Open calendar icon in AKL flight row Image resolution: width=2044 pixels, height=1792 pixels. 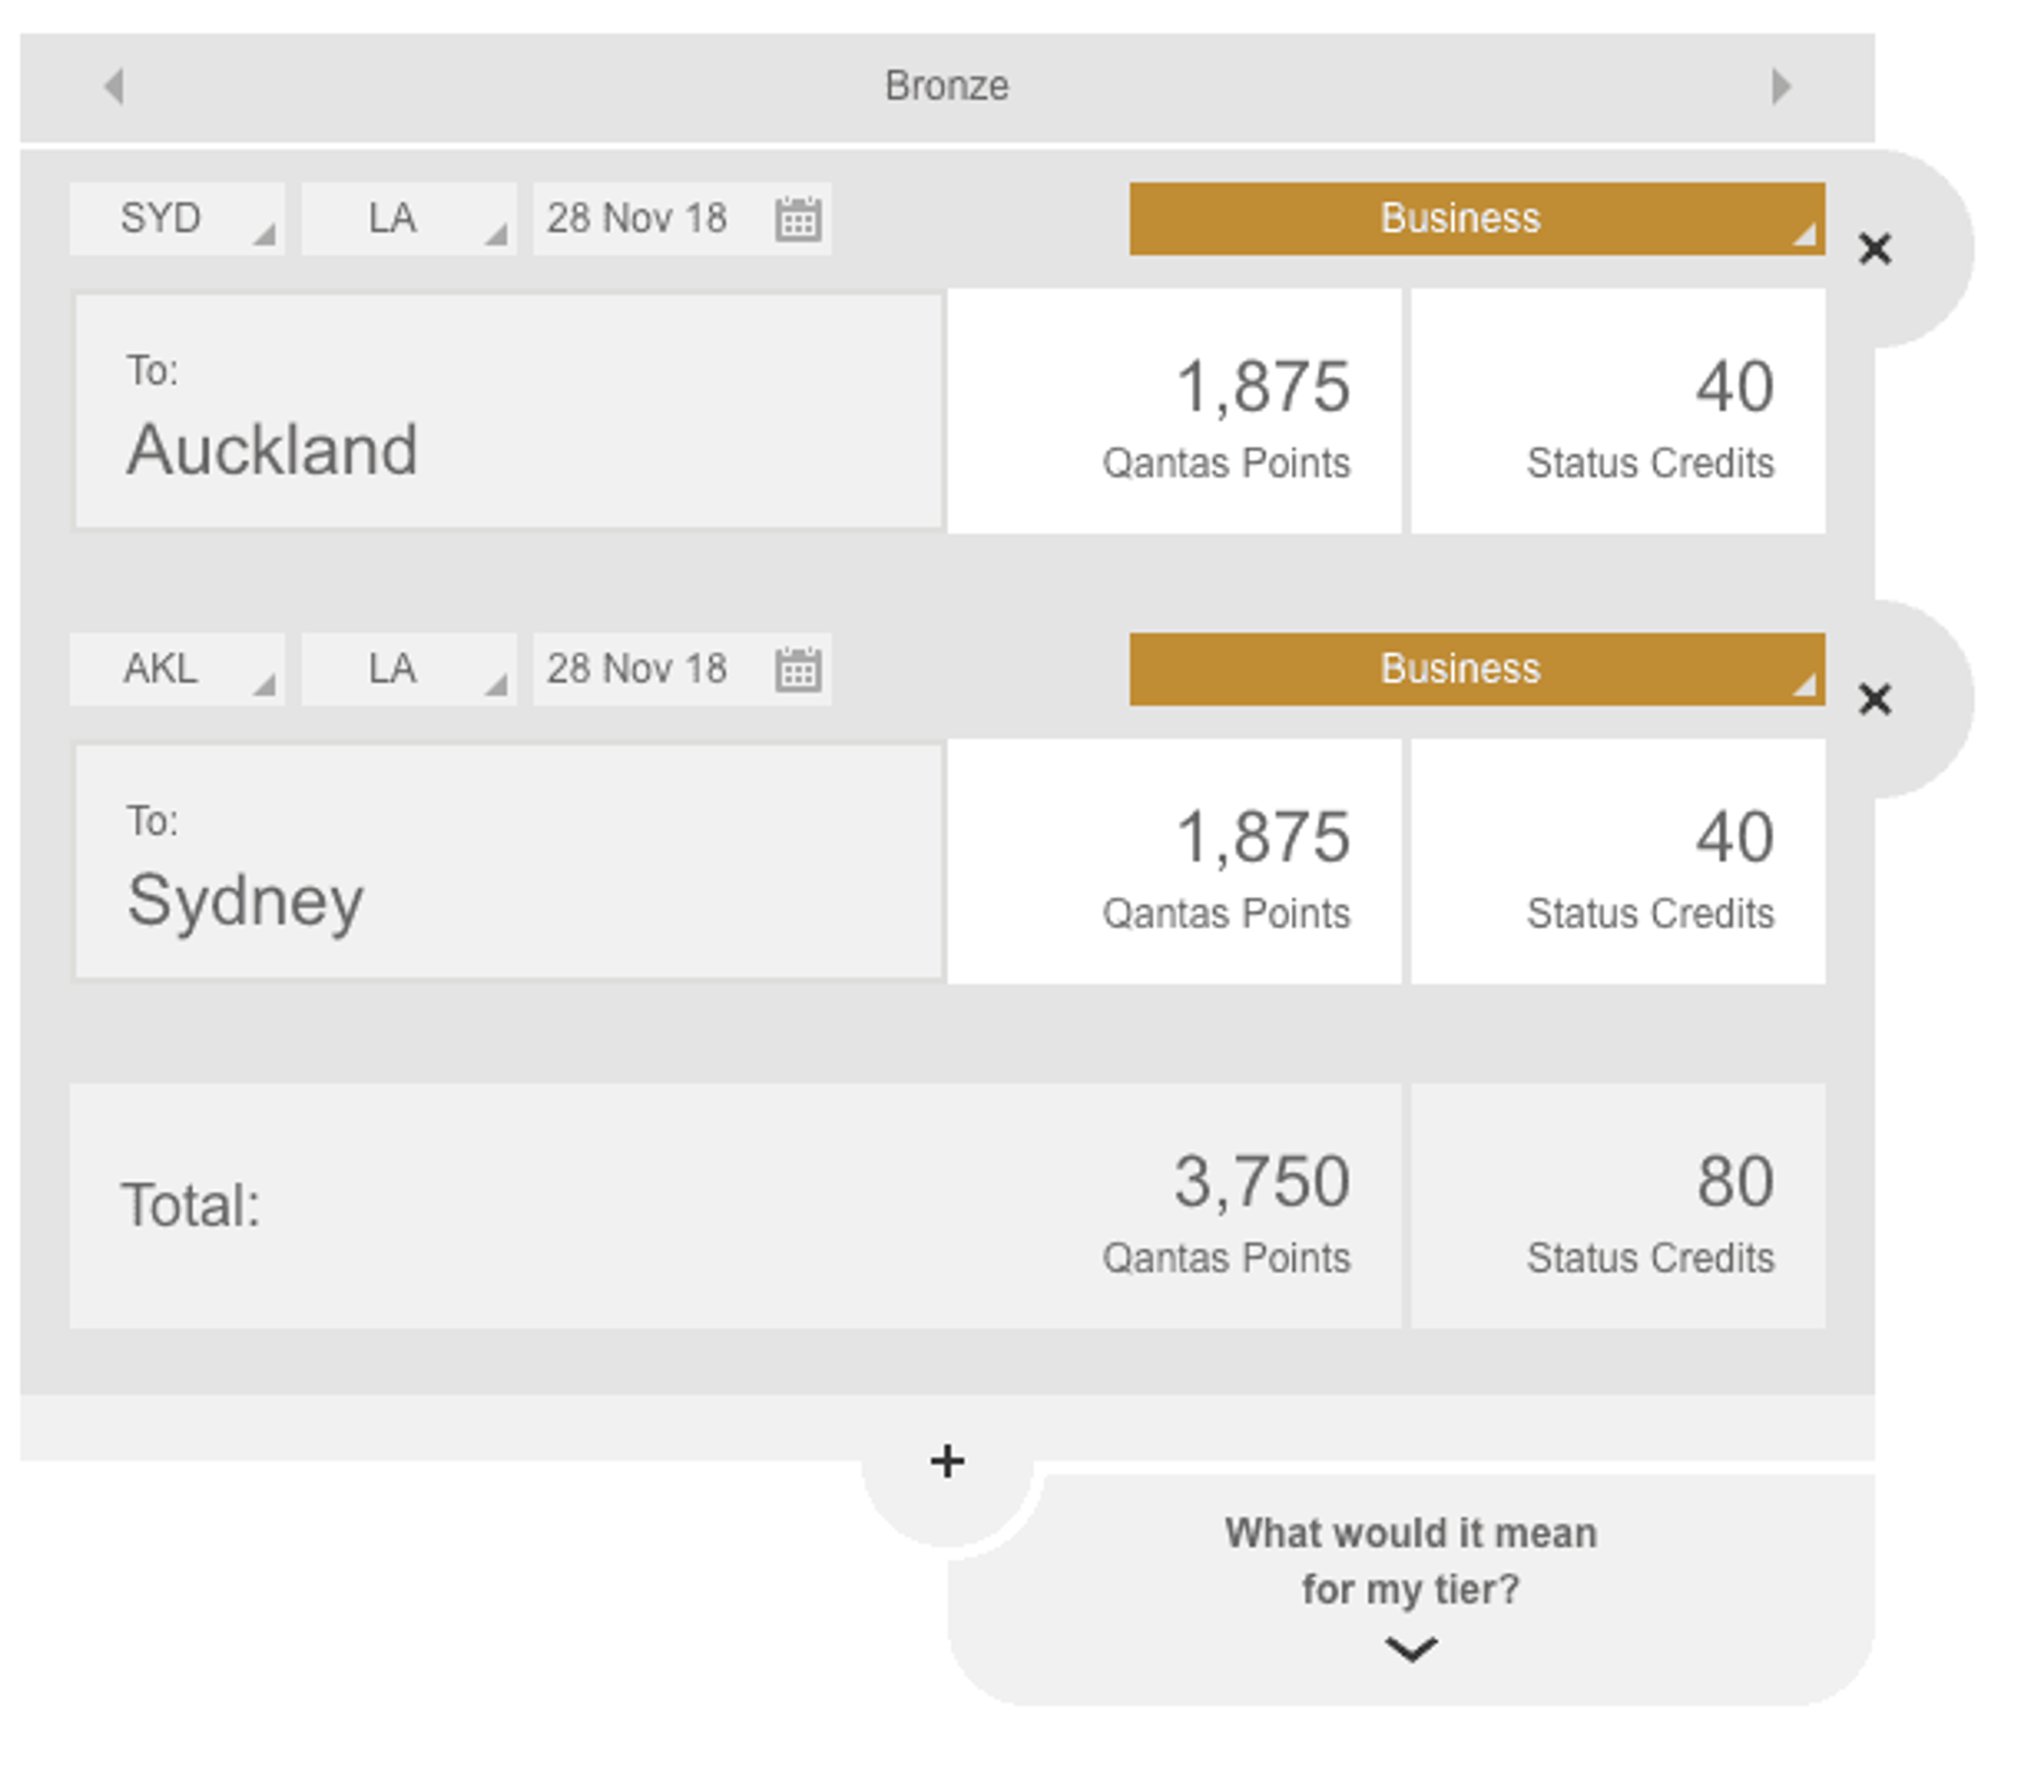click(x=797, y=669)
